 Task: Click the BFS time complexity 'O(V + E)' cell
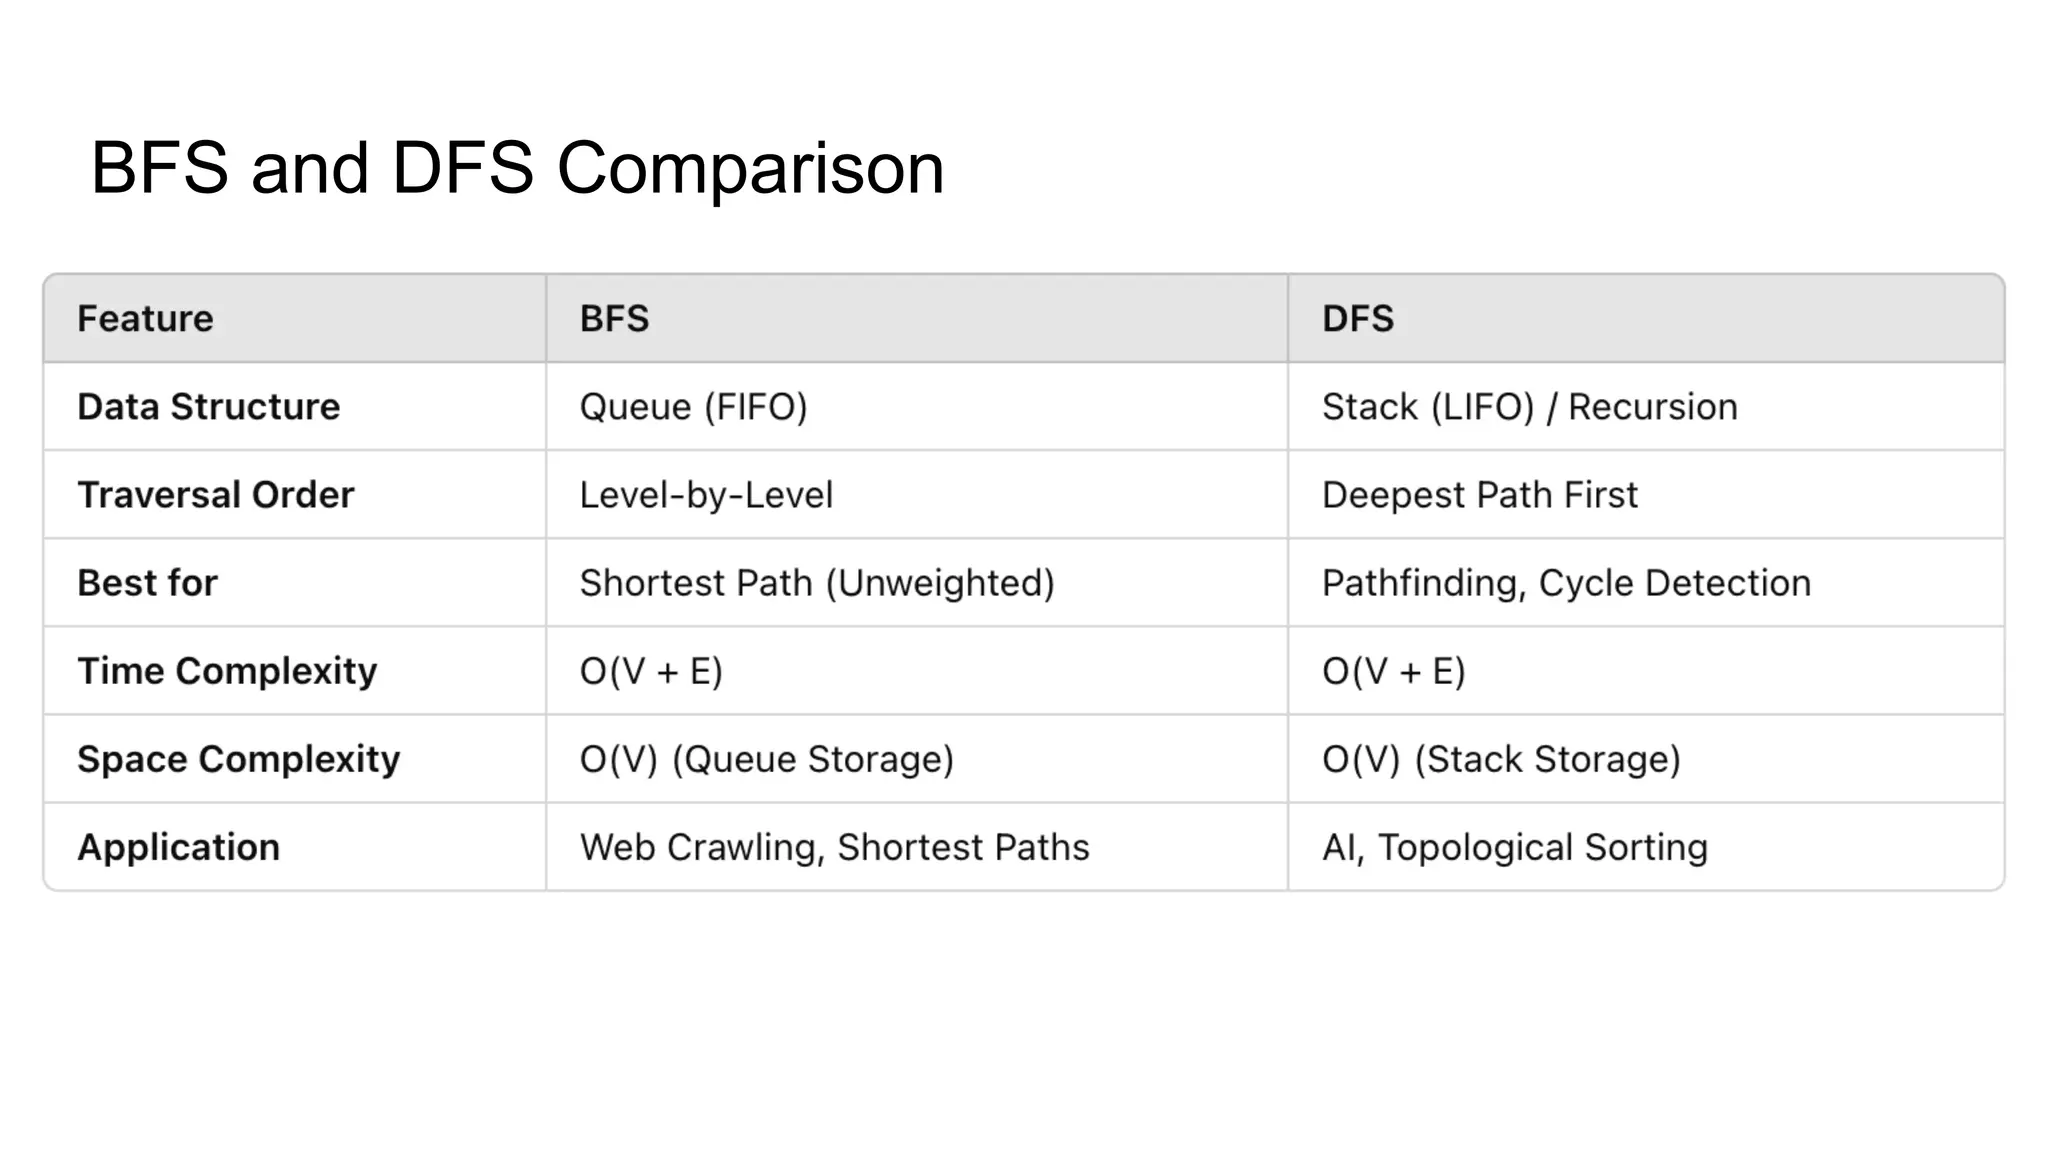tap(651, 671)
